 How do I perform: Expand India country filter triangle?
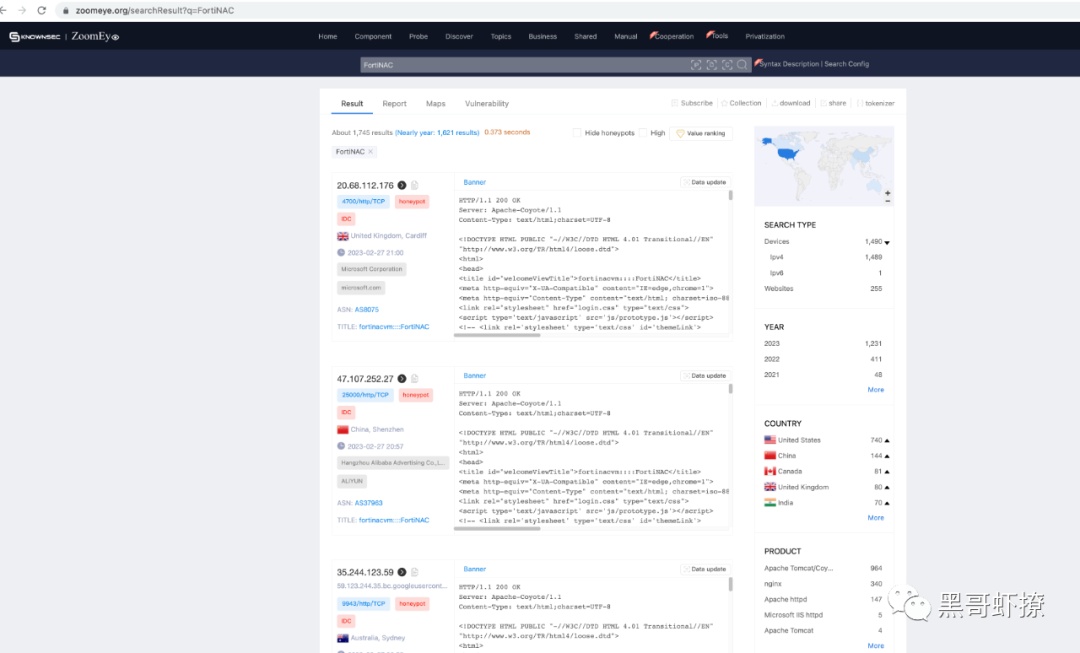click(x=887, y=504)
